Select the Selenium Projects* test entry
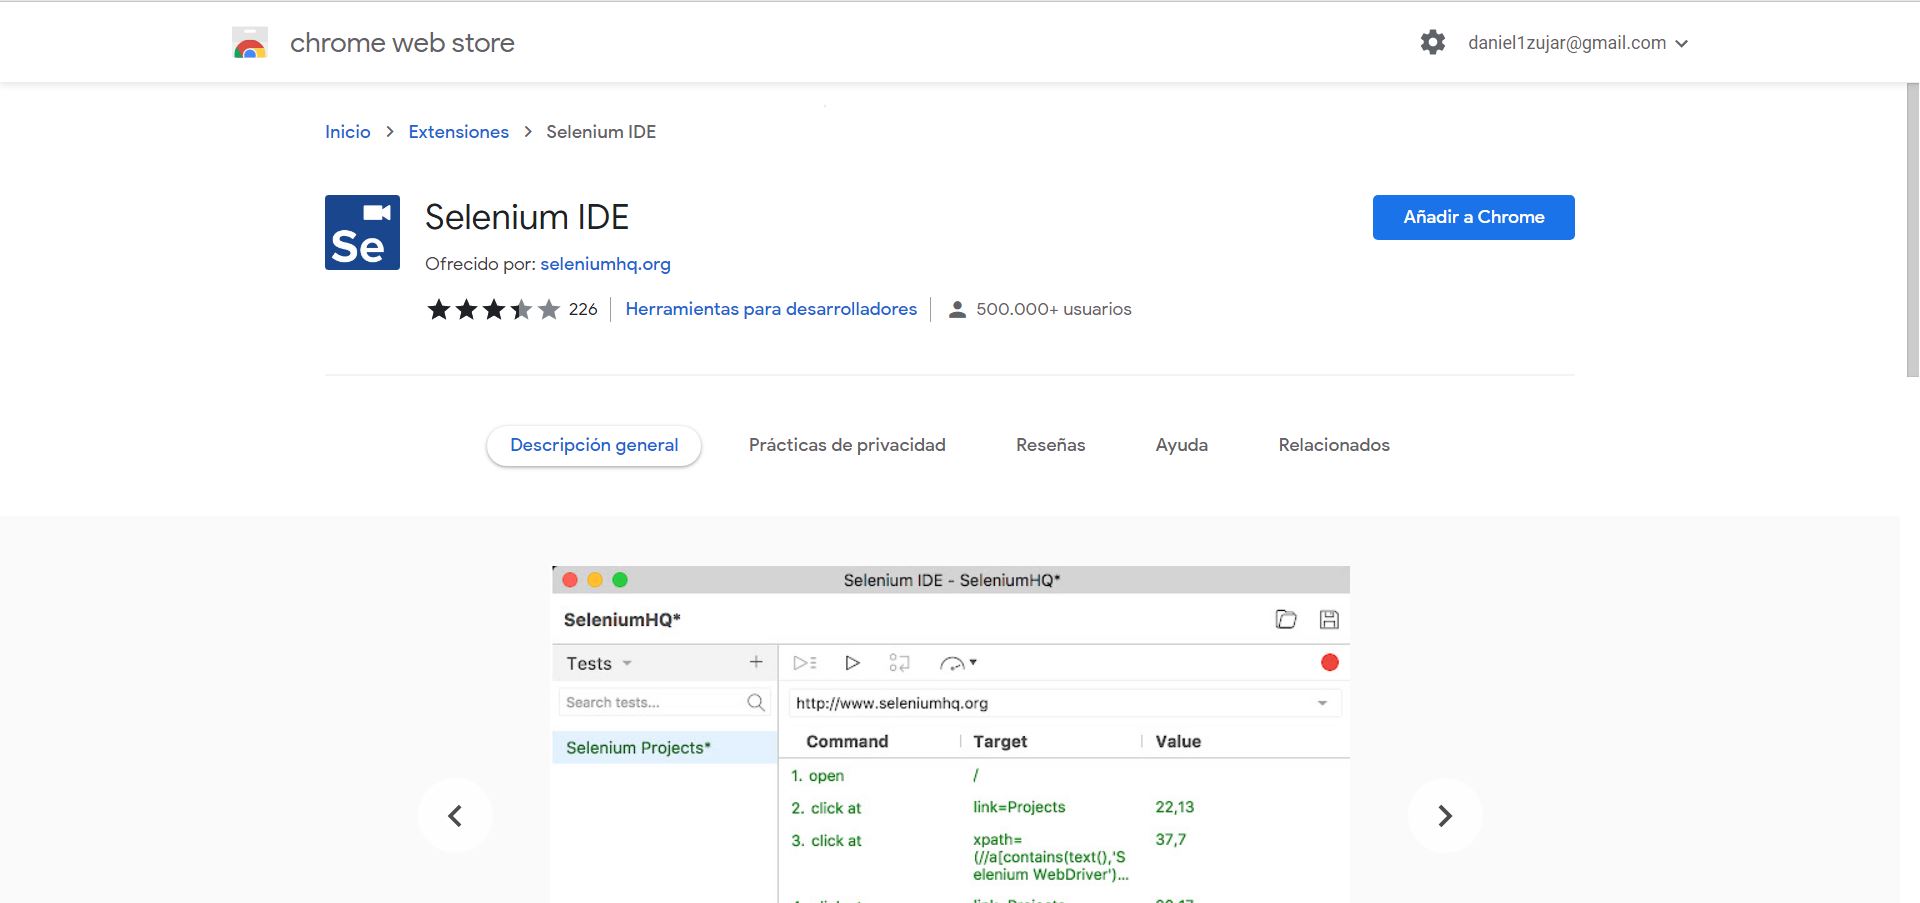 coord(665,747)
